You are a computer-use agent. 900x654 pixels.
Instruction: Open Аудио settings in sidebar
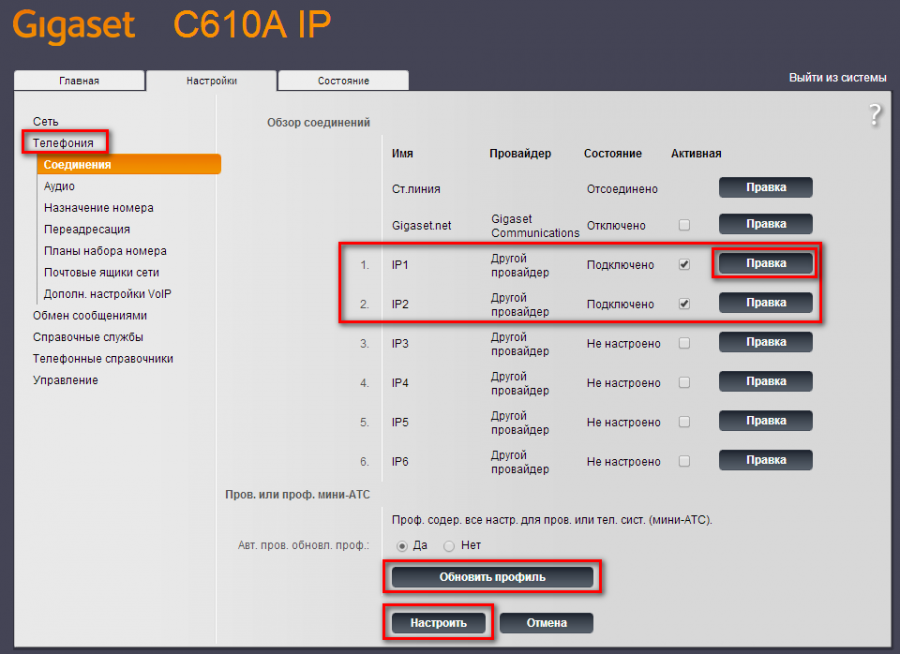(x=59, y=186)
